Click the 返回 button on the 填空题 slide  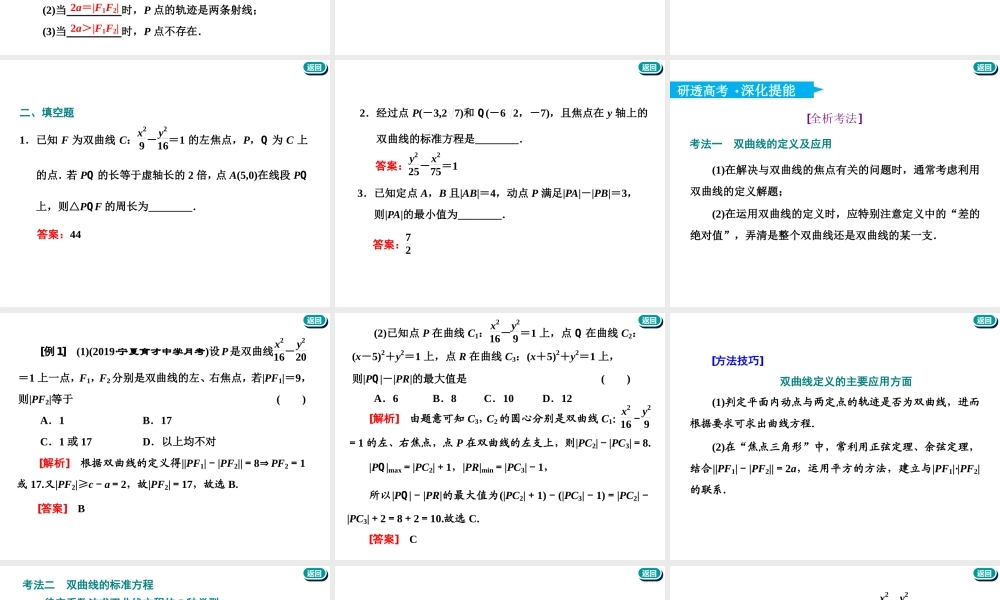(x=315, y=69)
